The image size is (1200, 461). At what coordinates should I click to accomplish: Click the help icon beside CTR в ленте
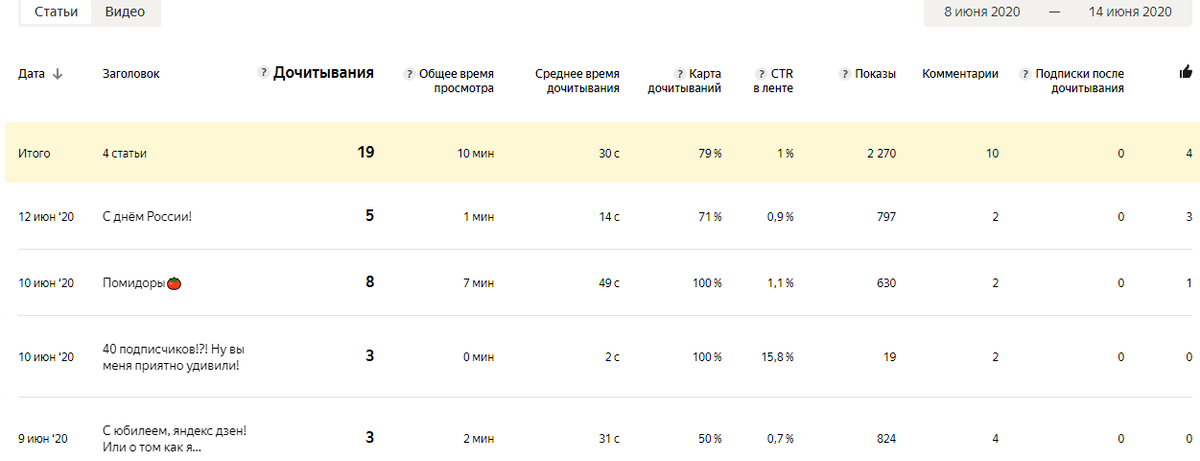(762, 74)
